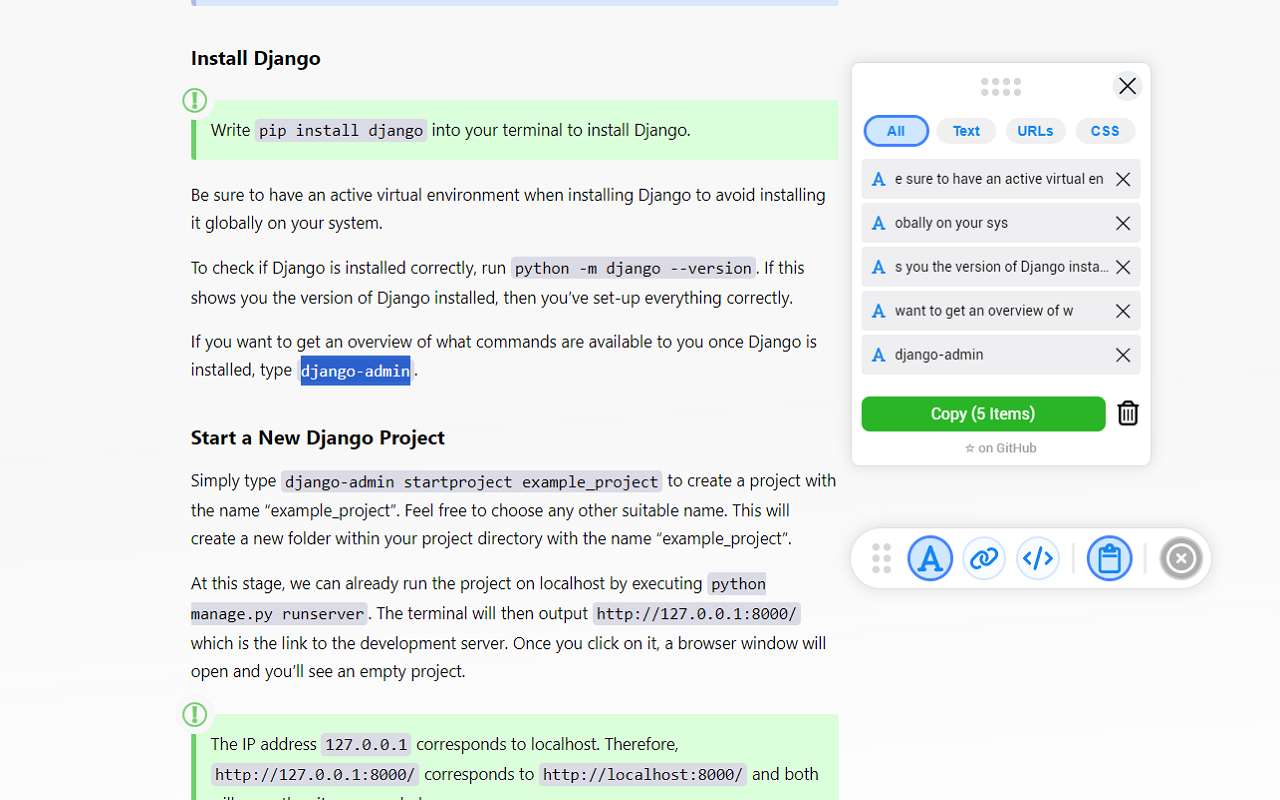Remove the 'django-admin' list item

pyautogui.click(x=1123, y=355)
